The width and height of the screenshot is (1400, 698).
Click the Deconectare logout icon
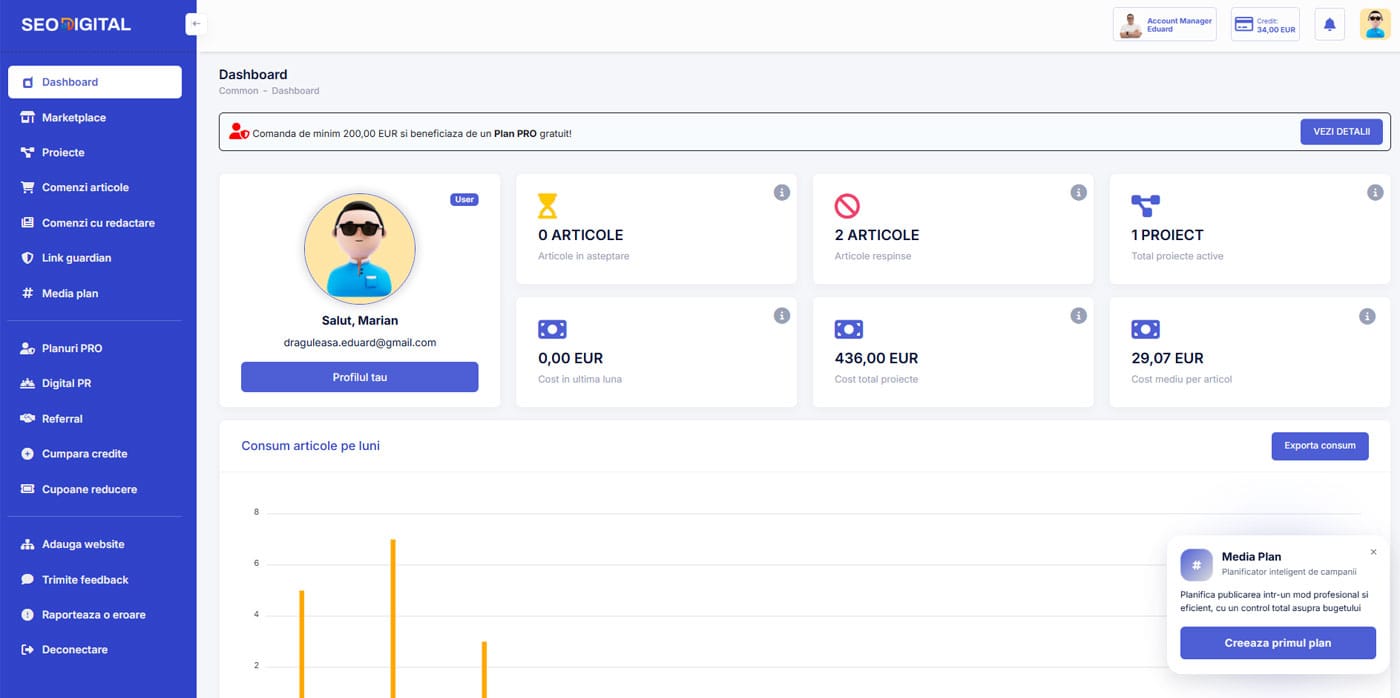(x=28, y=650)
